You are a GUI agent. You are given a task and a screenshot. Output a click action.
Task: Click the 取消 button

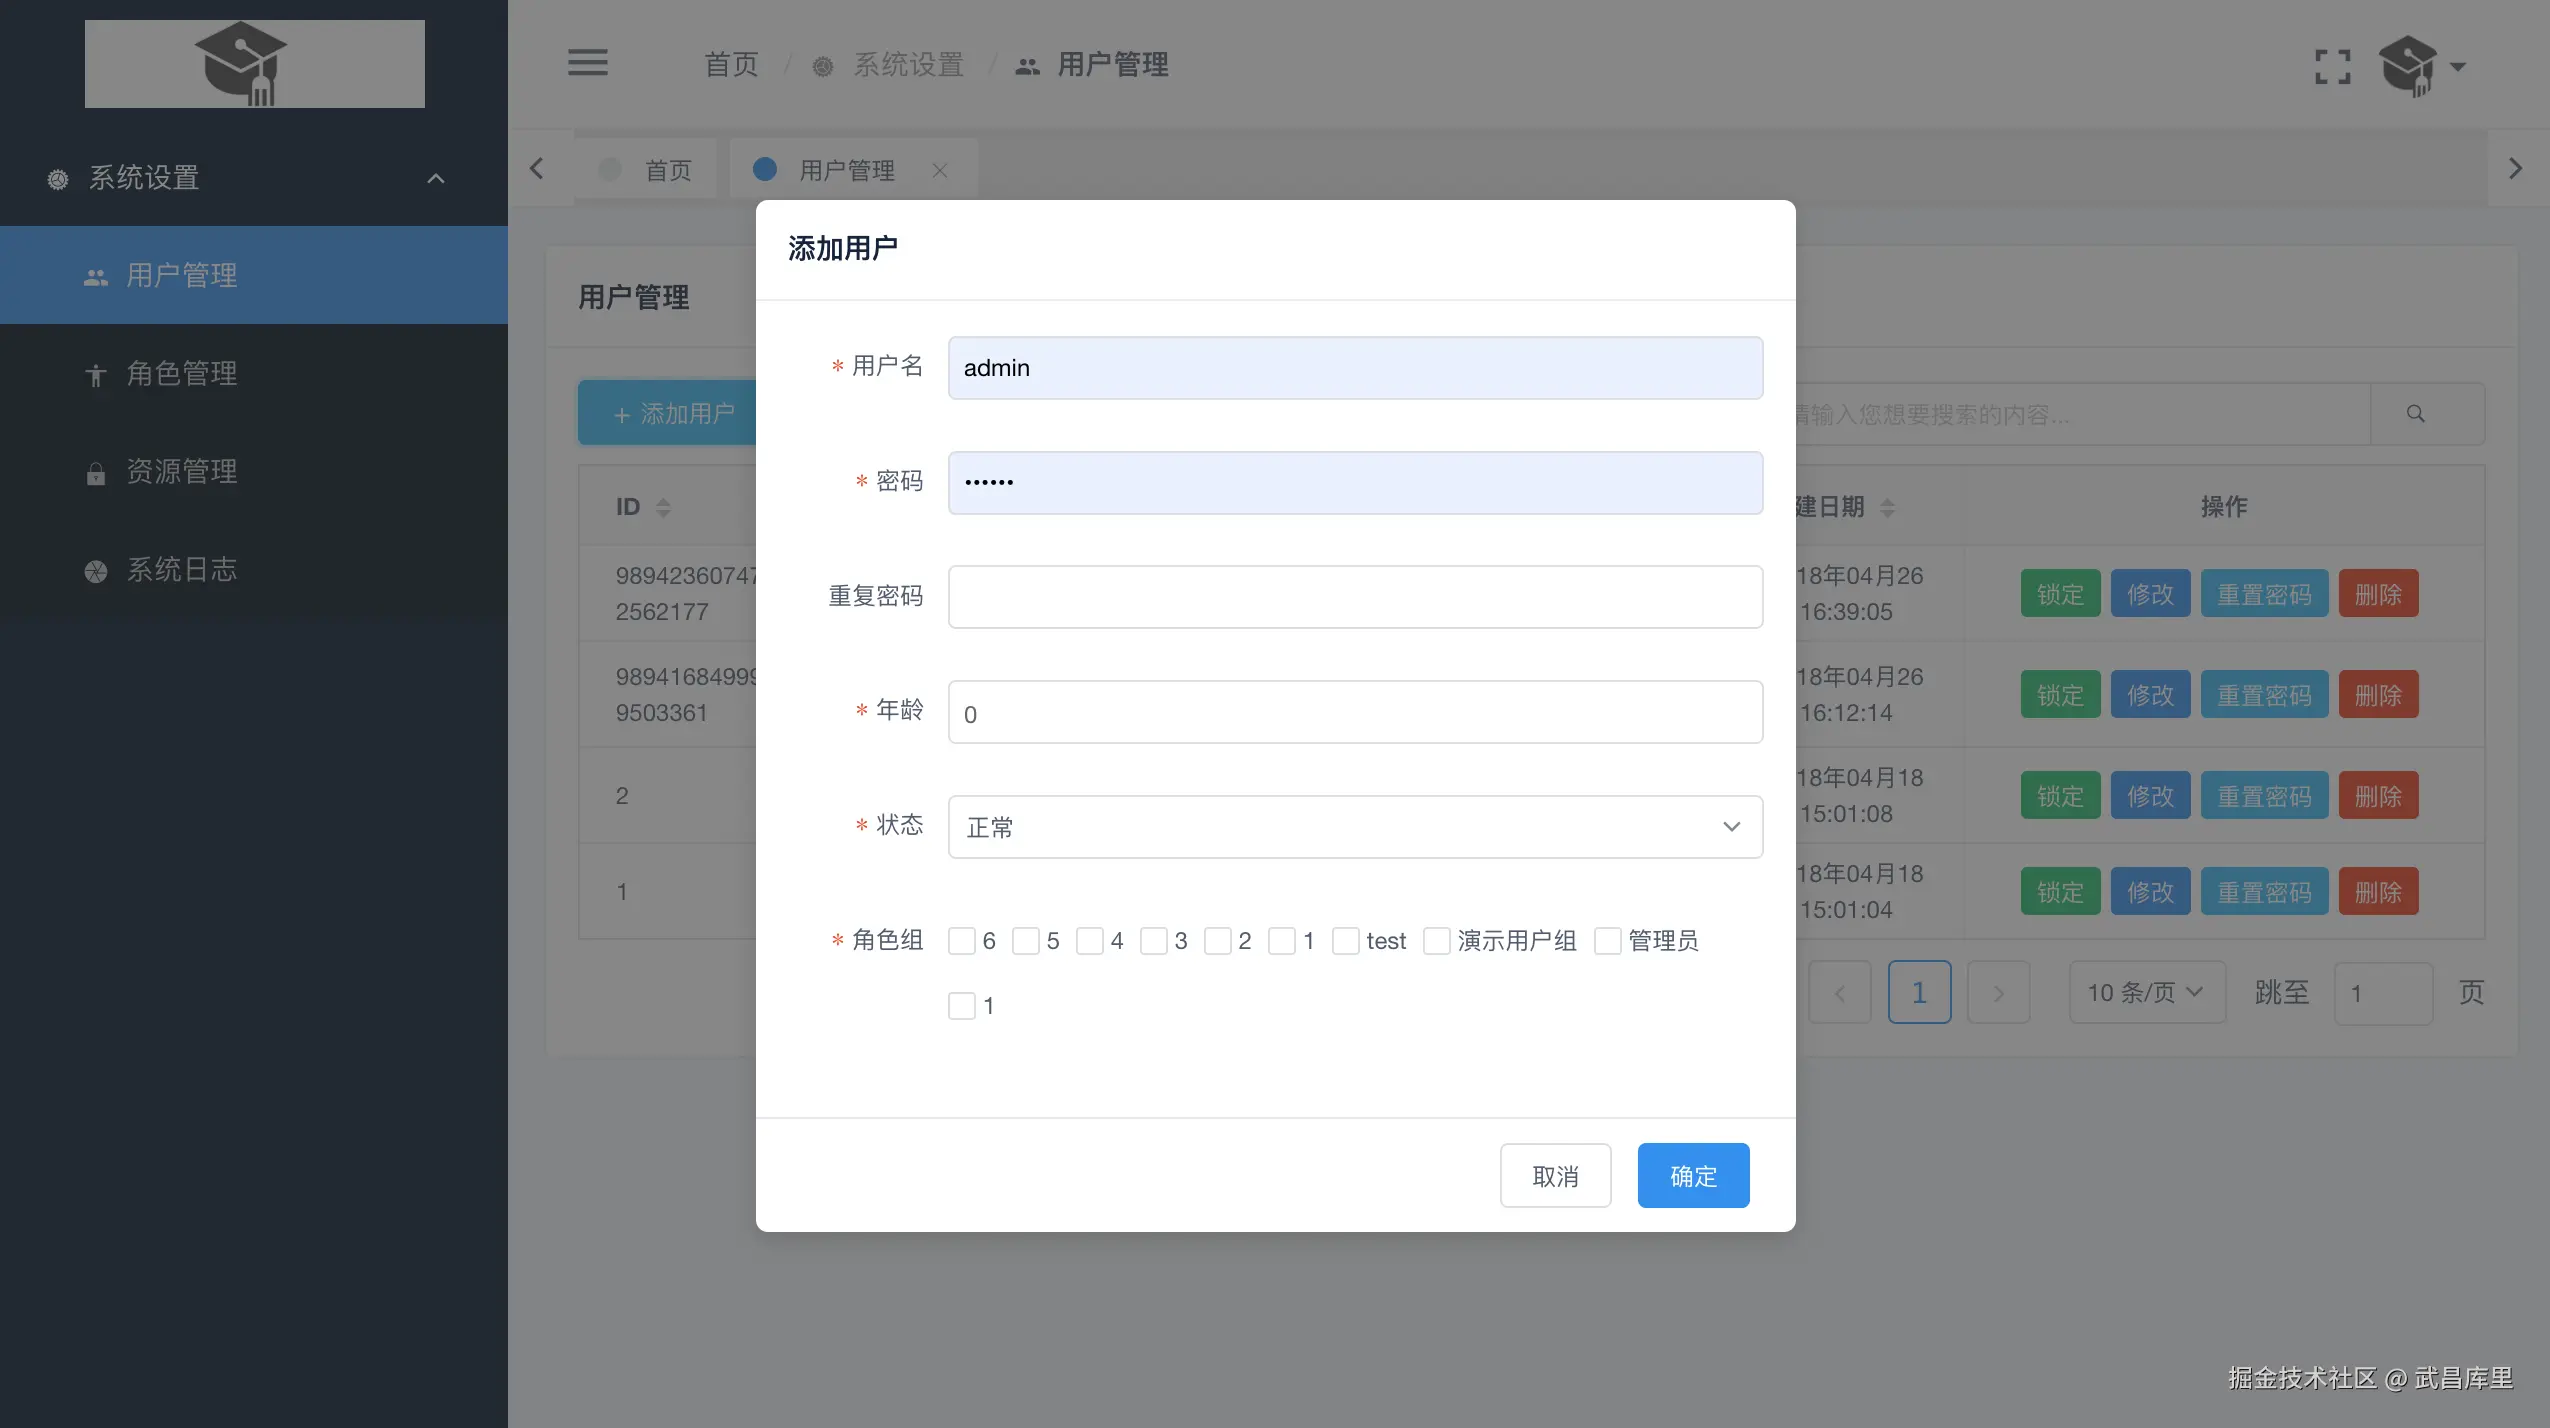click(x=1554, y=1176)
